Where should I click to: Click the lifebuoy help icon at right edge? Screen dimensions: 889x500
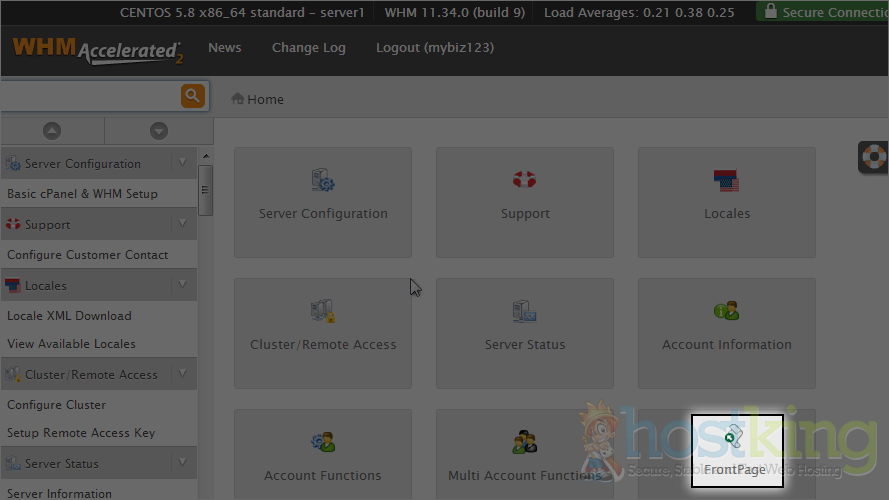pyautogui.click(x=874, y=158)
